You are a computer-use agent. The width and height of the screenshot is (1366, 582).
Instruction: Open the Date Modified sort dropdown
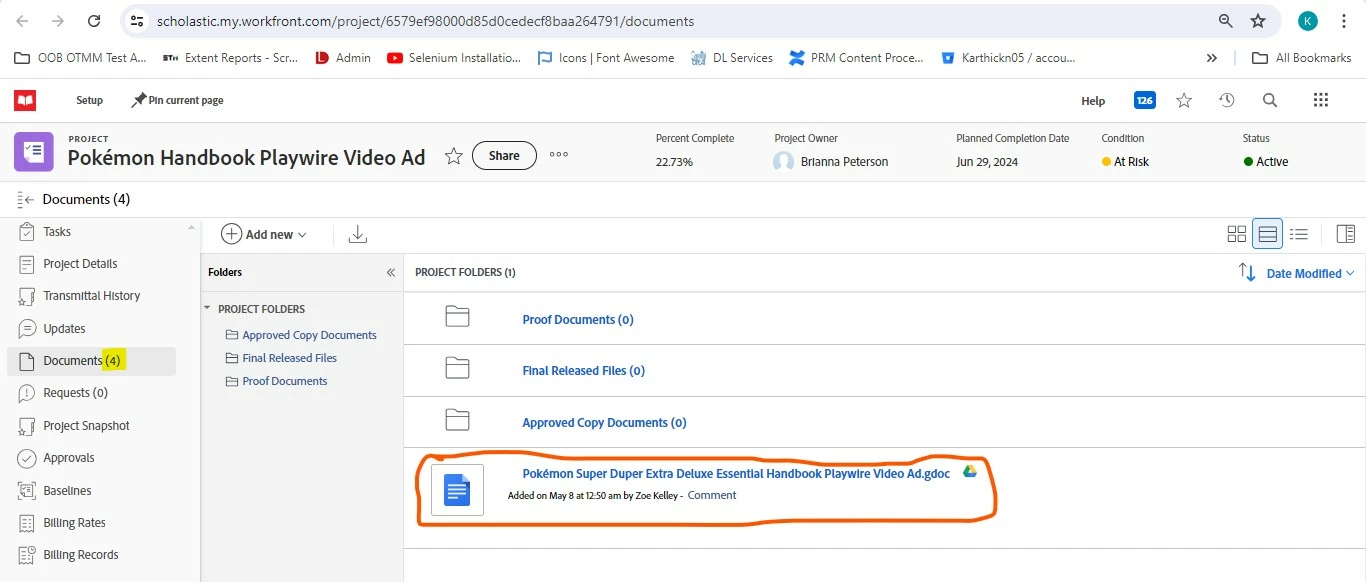click(1310, 273)
